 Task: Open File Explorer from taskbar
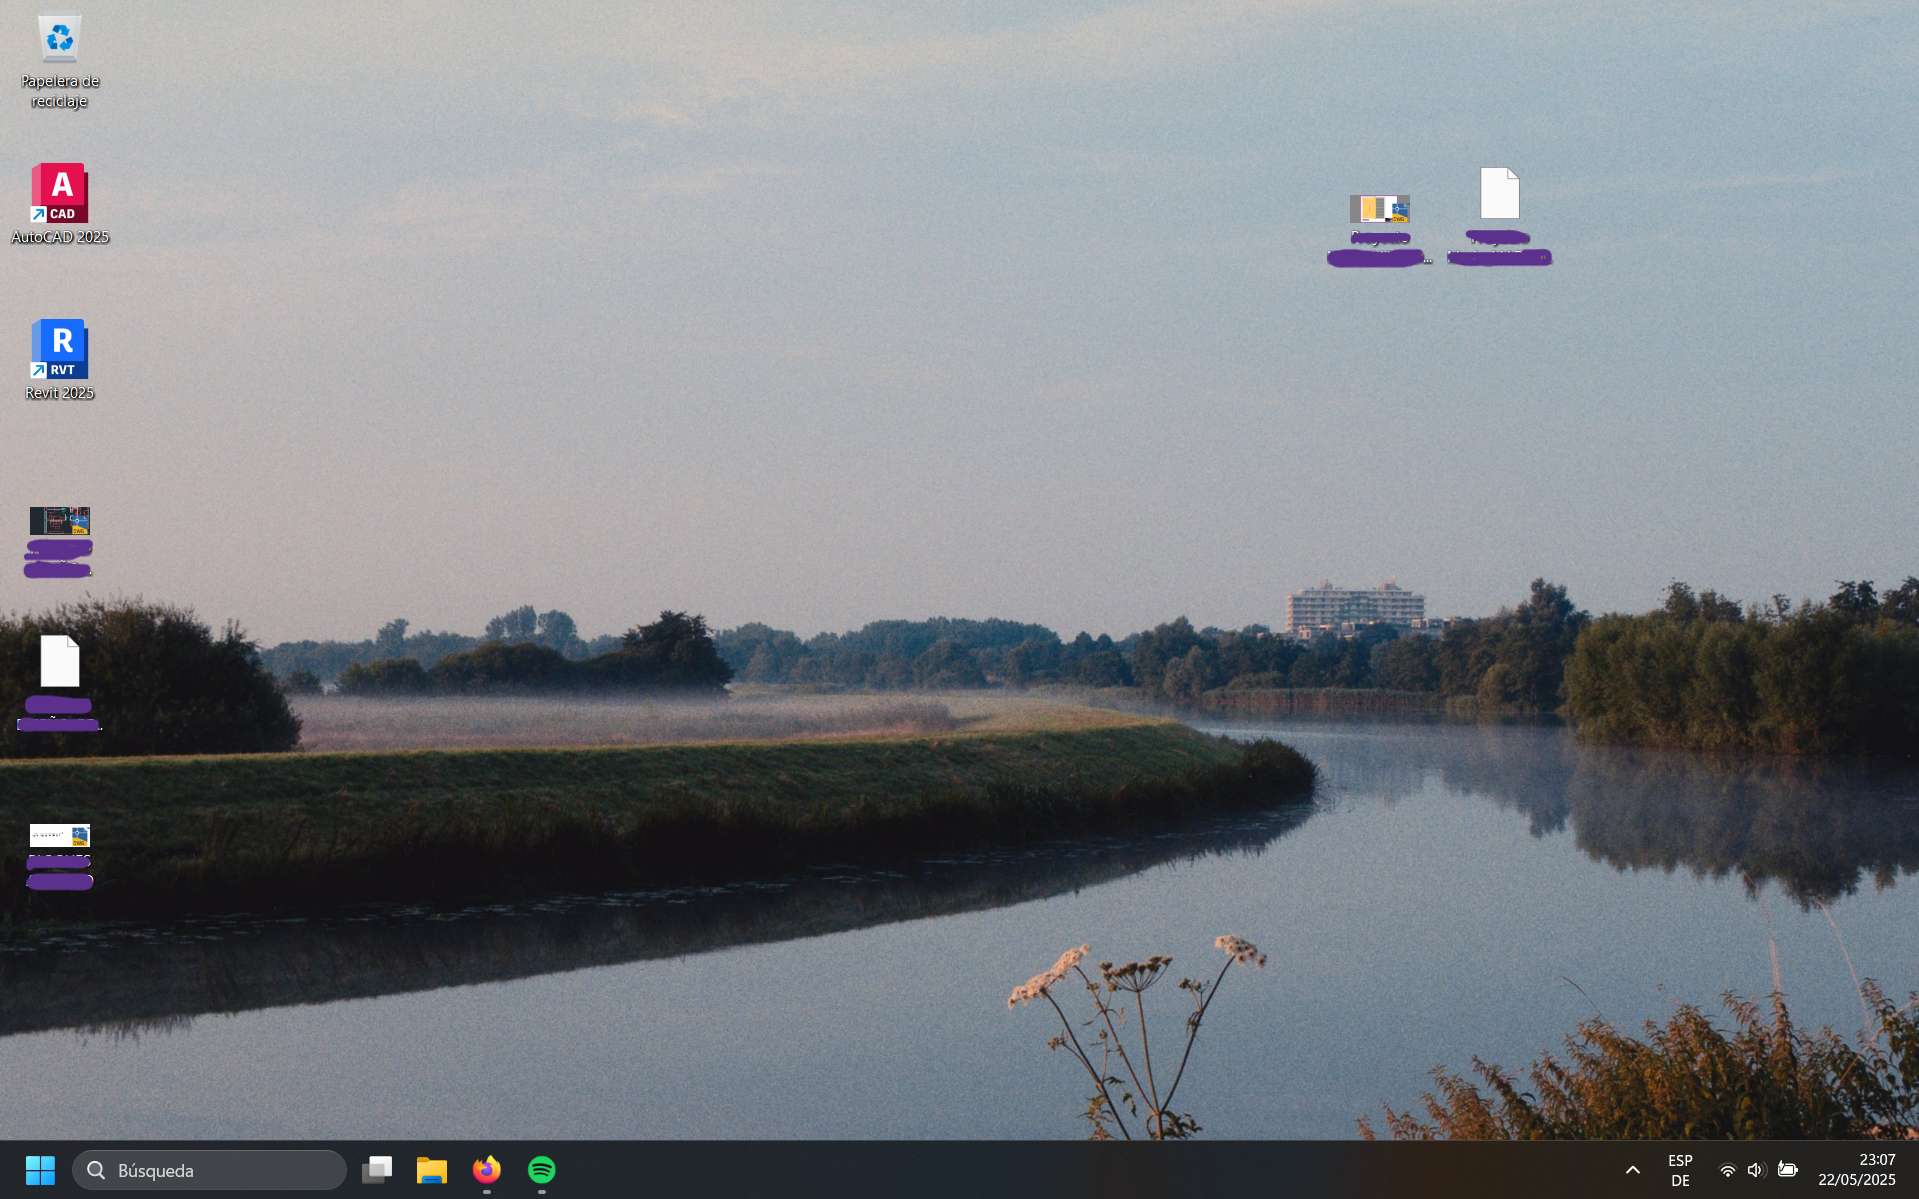[432, 1170]
